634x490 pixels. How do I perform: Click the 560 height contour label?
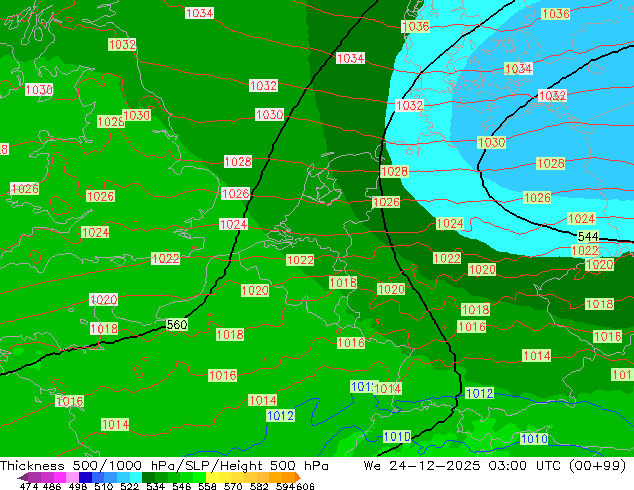tap(177, 325)
